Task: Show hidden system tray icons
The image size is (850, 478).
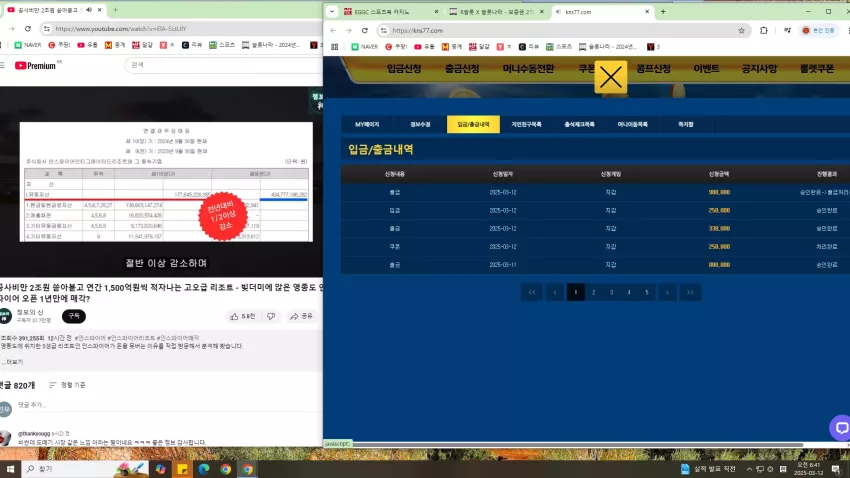Action: [749, 469]
